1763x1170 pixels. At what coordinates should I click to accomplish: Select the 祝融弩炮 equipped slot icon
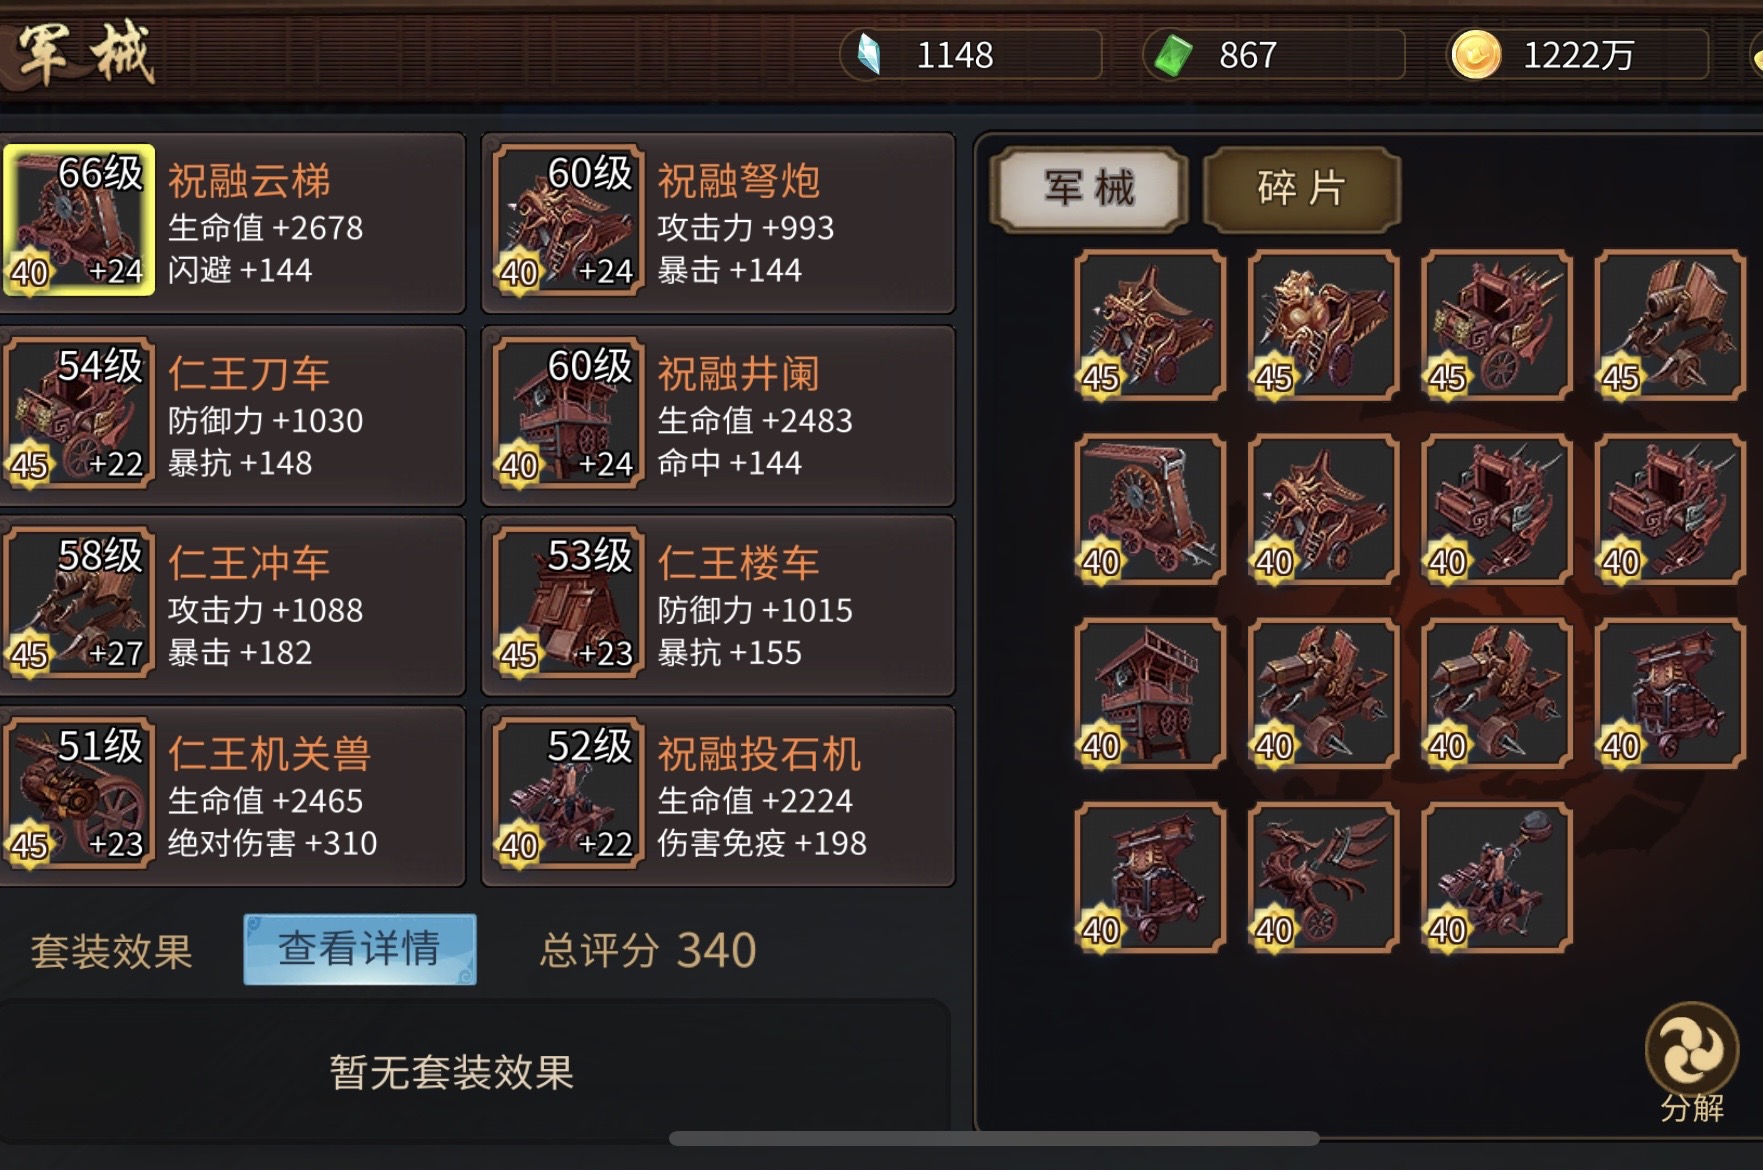tap(568, 220)
